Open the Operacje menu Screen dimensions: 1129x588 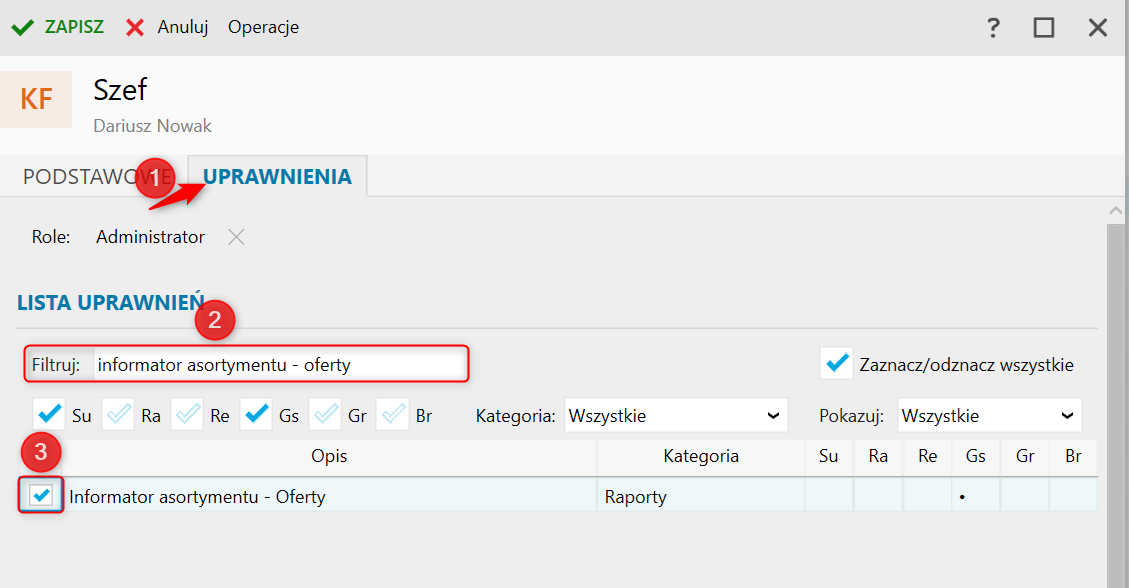263,27
